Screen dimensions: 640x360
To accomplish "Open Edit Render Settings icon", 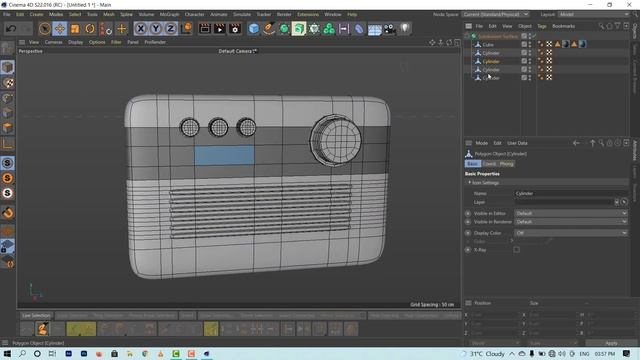I will pos(235,29).
